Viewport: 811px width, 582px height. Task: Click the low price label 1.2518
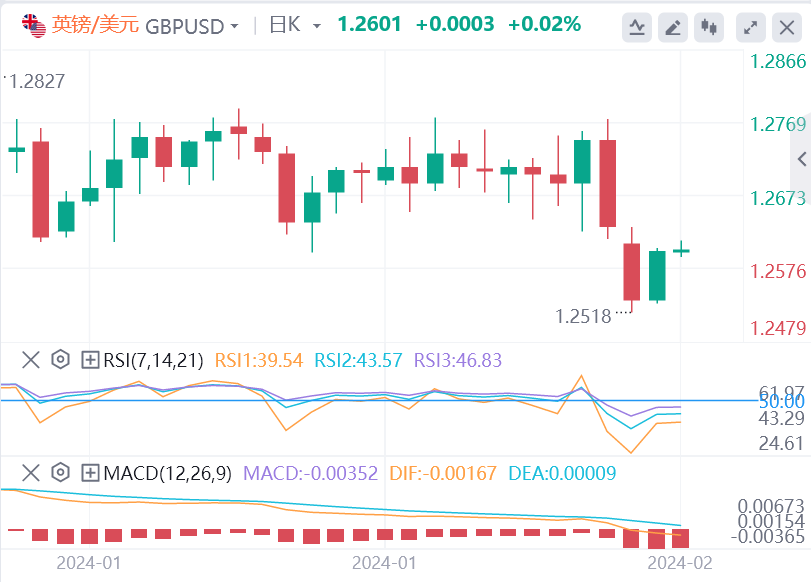583,316
